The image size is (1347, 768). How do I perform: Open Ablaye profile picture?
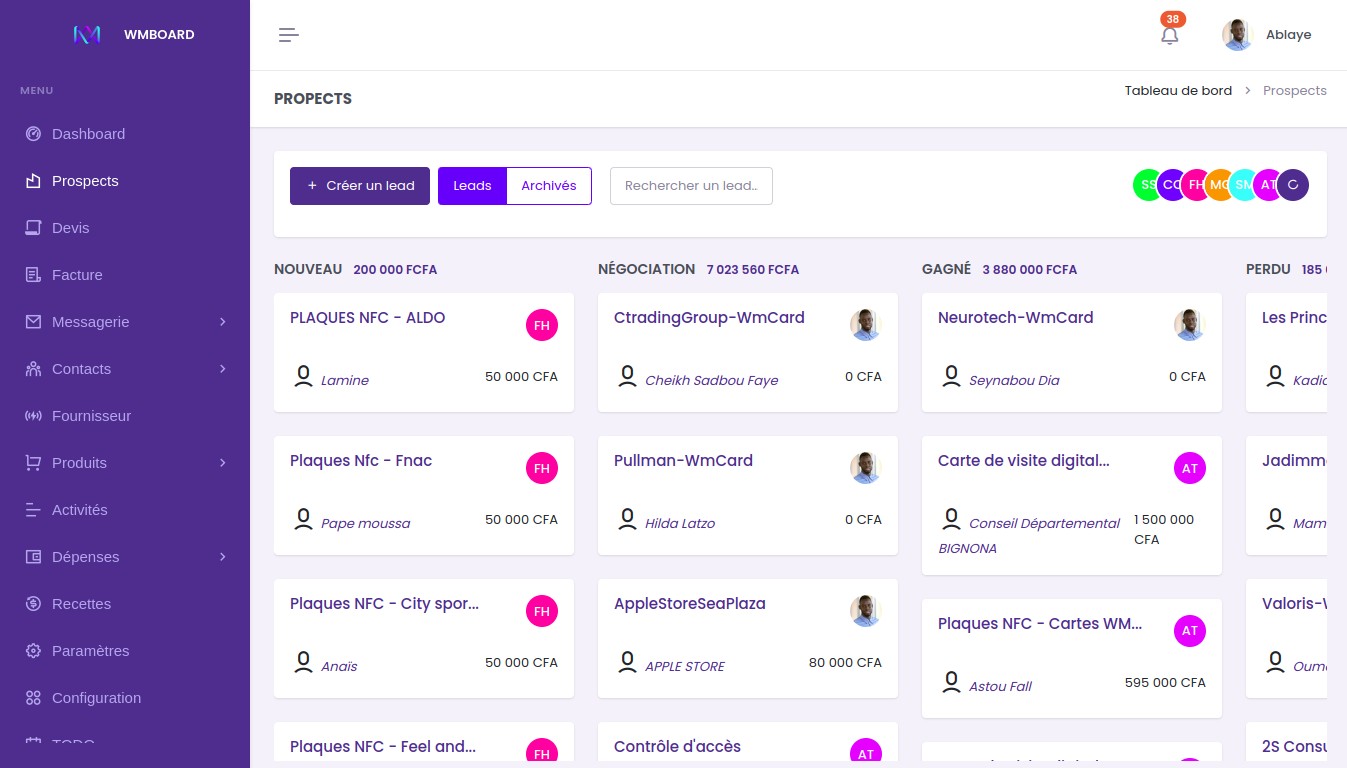click(x=1237, y=35)
